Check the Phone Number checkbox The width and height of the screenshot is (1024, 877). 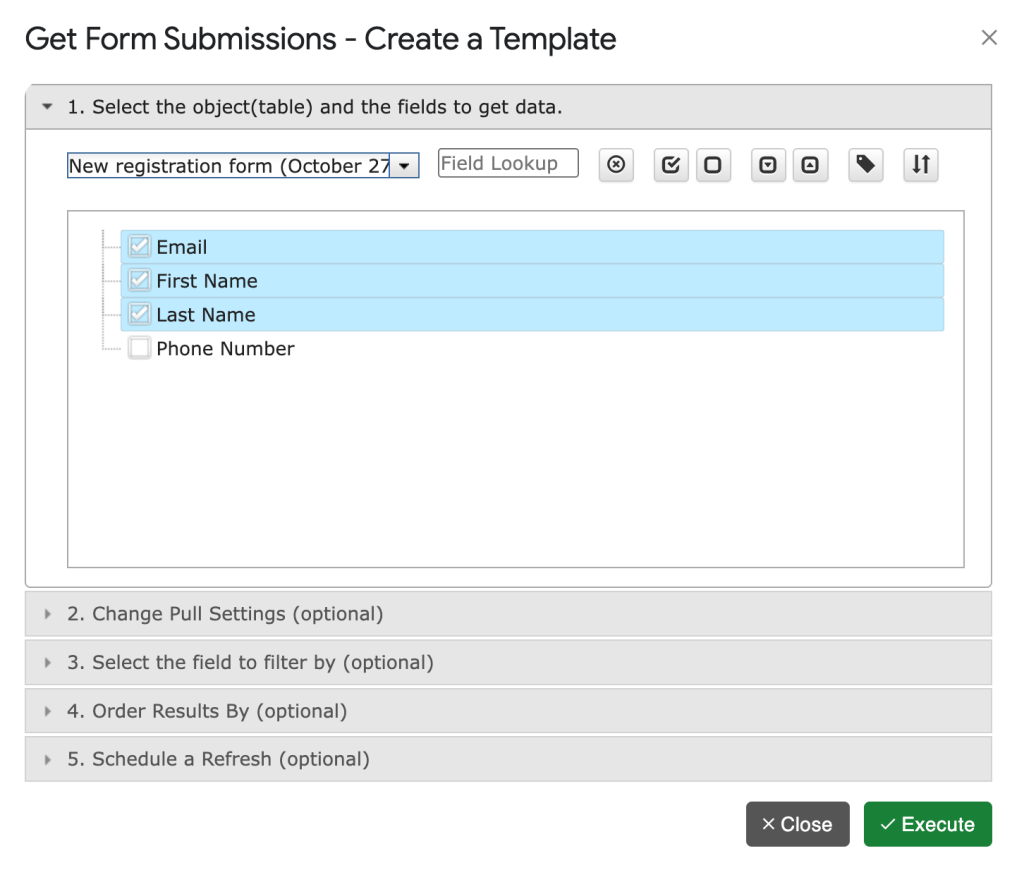click(140, 349)
